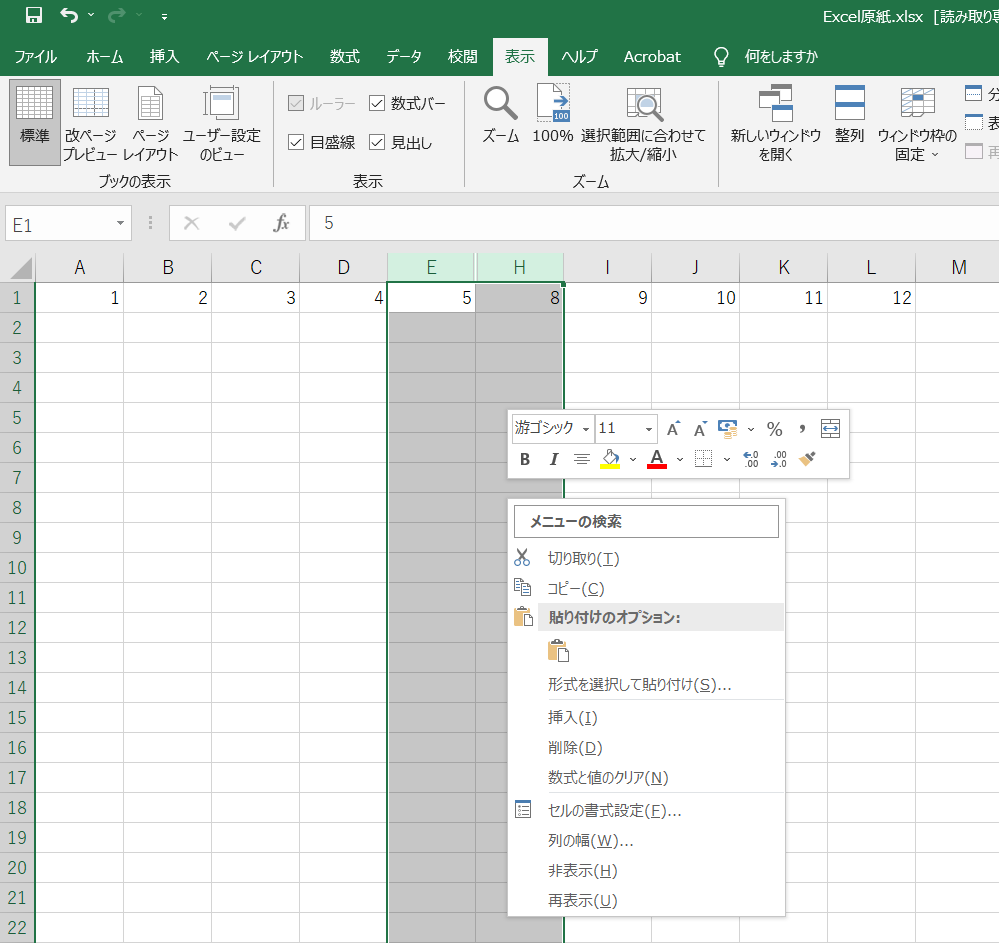Toggle the 数式バー checkbox
The height and width of the screenshot is (943, 999).
377,103
